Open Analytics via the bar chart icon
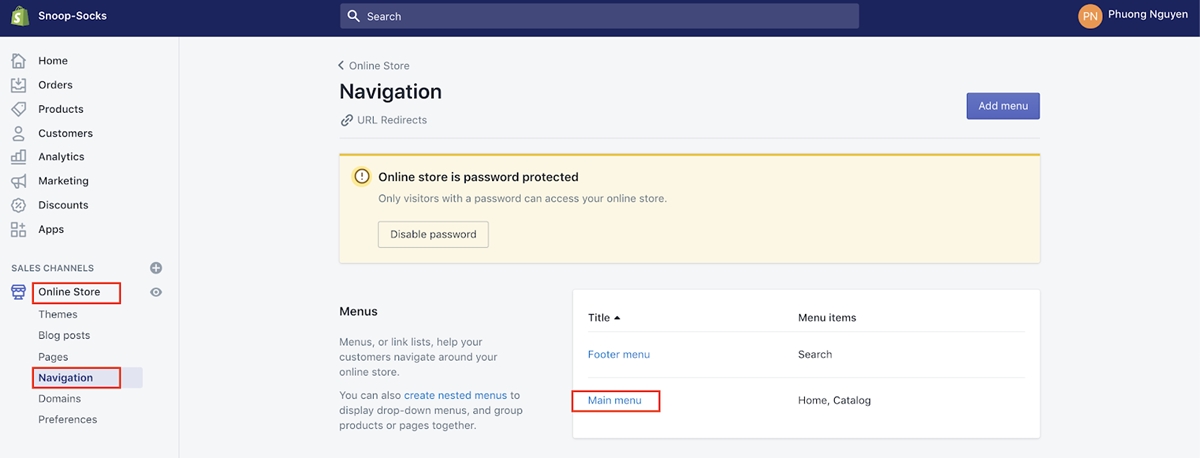 (18, 157)
